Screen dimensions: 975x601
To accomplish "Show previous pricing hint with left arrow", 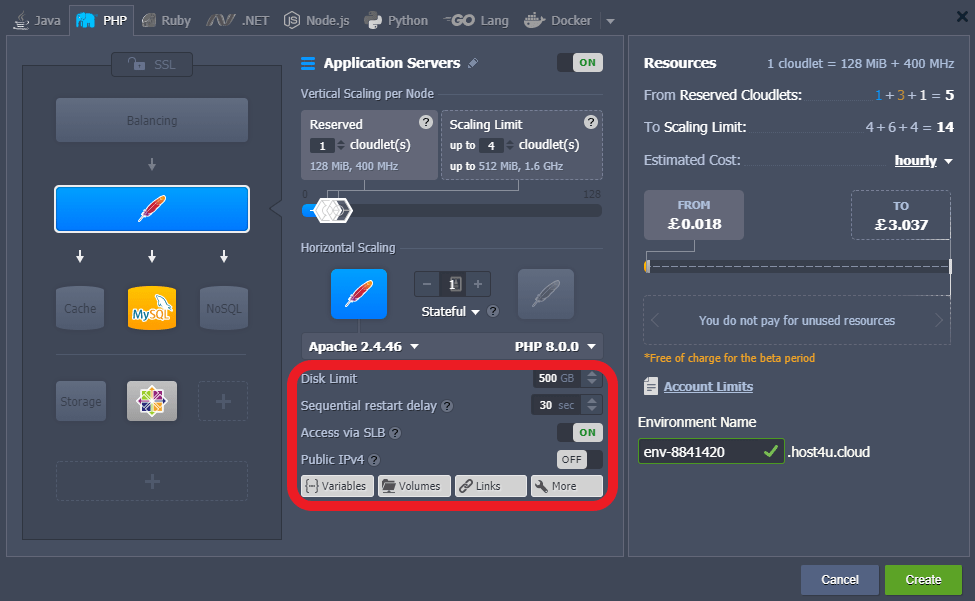I will [655, 321].
